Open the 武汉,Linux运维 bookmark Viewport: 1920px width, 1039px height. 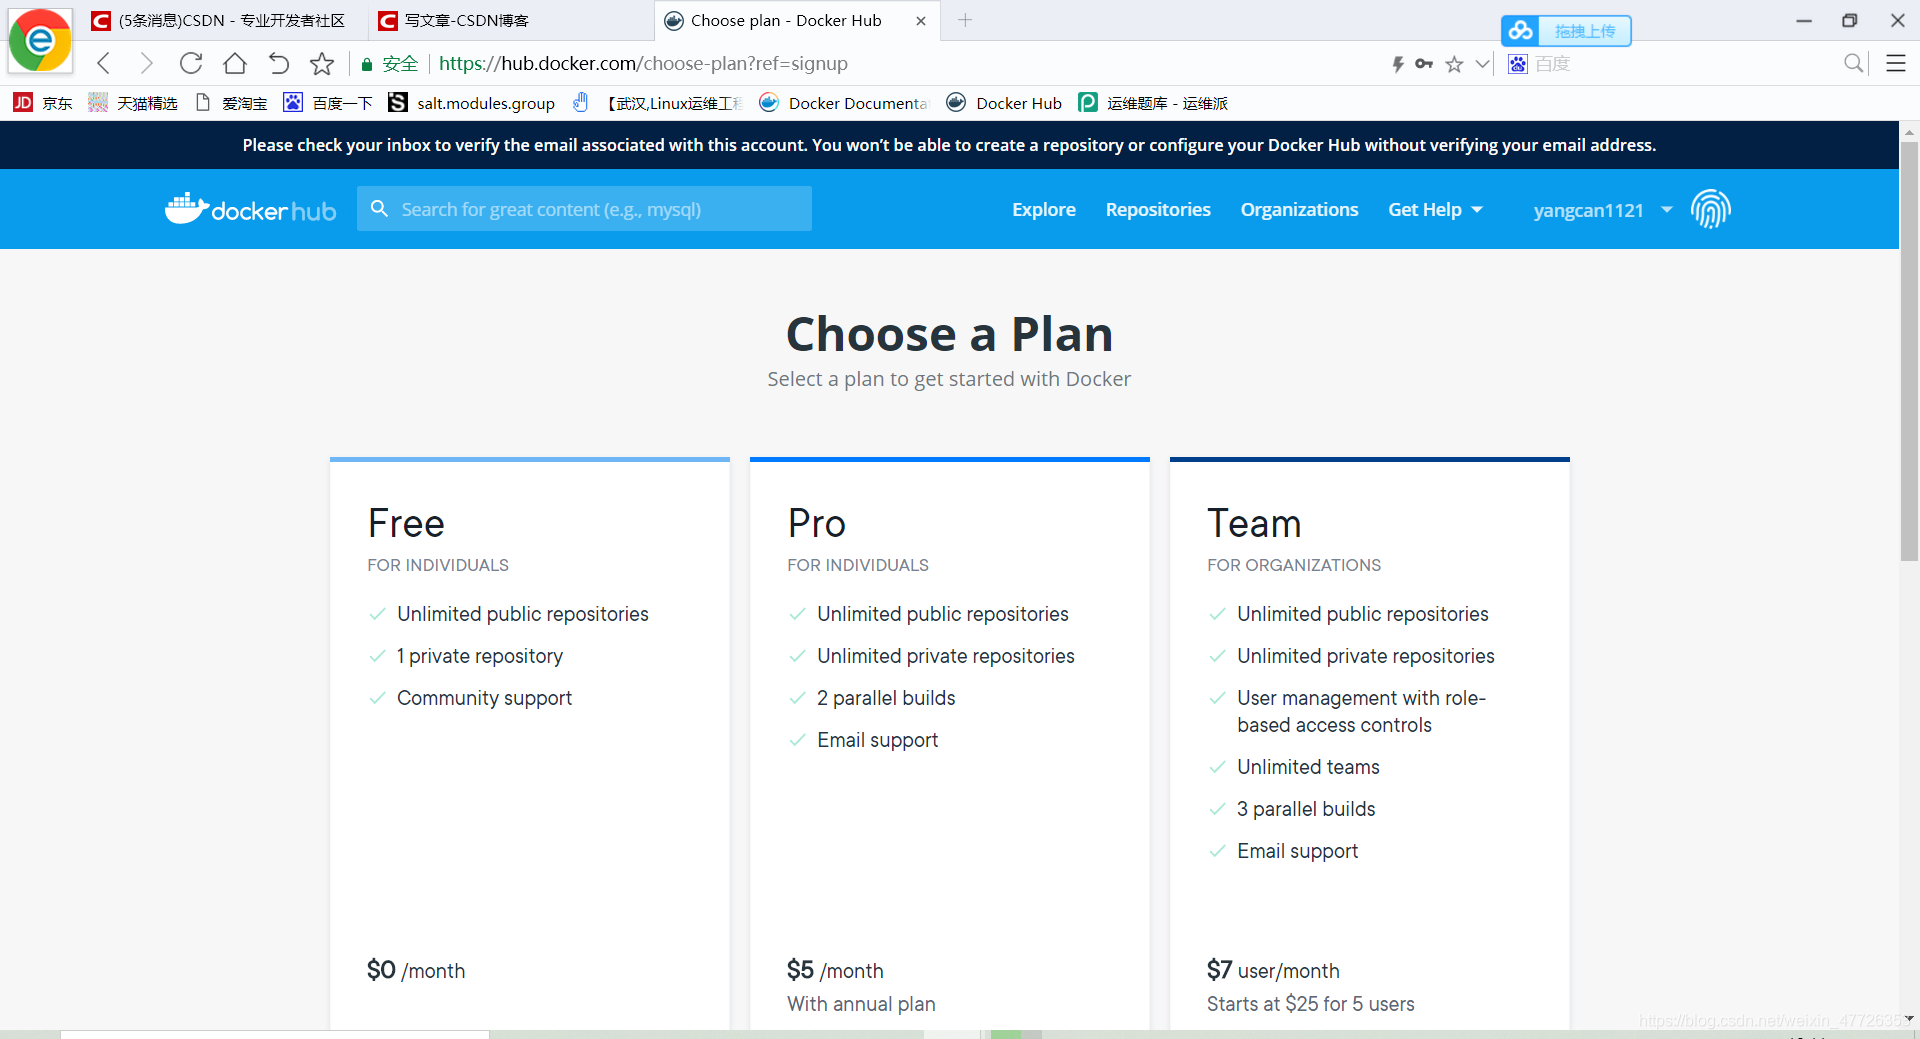[x=673, y=103]
